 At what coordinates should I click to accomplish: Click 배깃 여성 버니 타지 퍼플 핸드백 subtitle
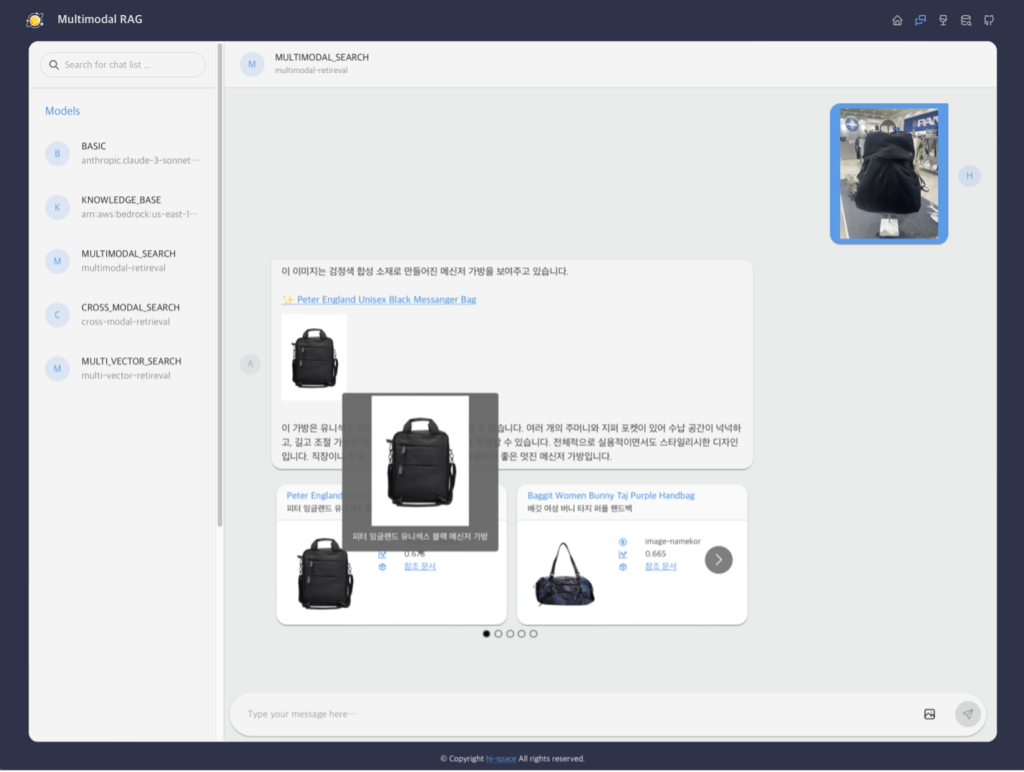point(580,508)
